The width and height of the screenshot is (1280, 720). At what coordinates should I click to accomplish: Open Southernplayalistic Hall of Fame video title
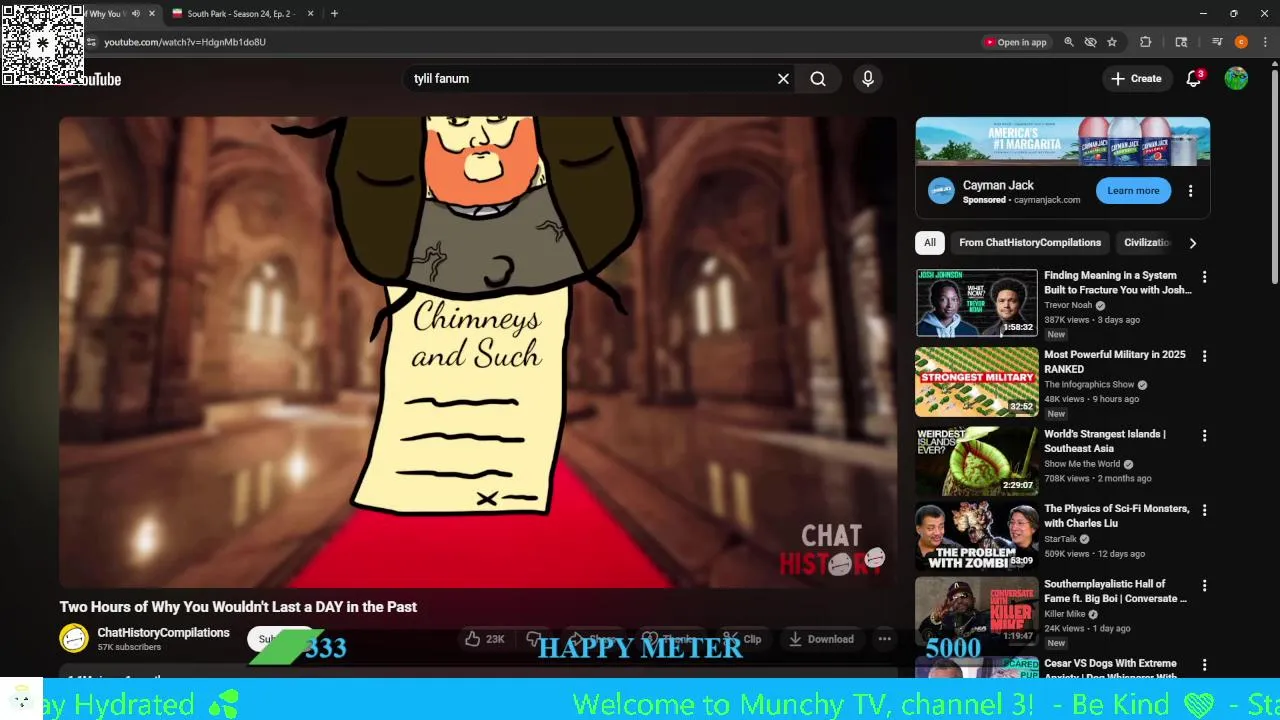point(1116,591)
